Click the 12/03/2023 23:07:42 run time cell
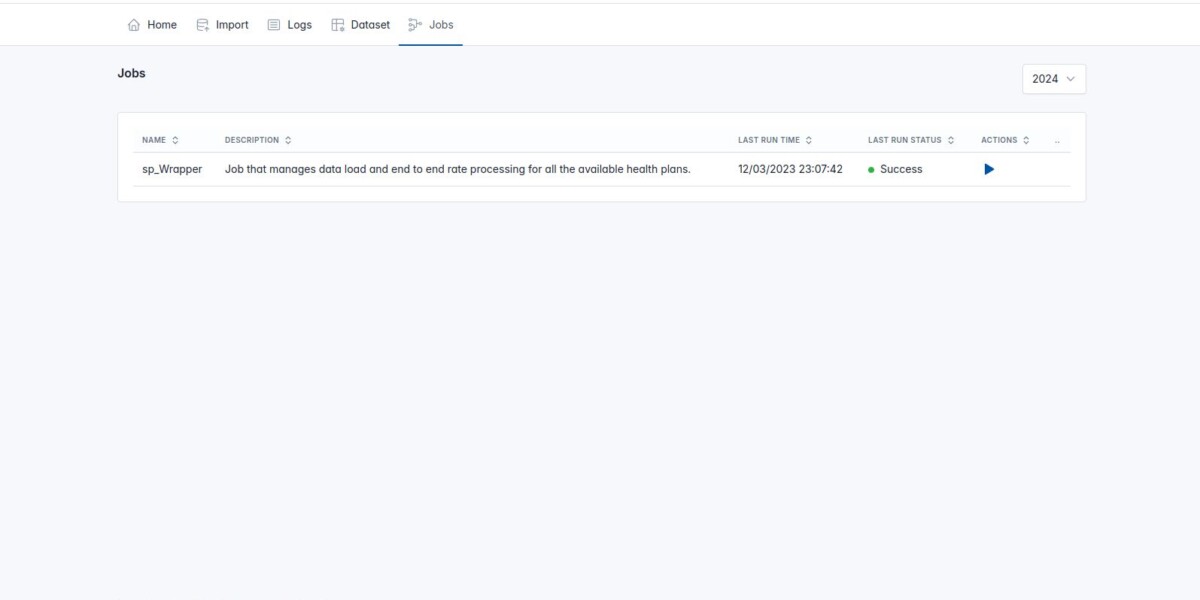This screenshot has height=600, width=1200. pyautogui.click(x=790, y=169)
